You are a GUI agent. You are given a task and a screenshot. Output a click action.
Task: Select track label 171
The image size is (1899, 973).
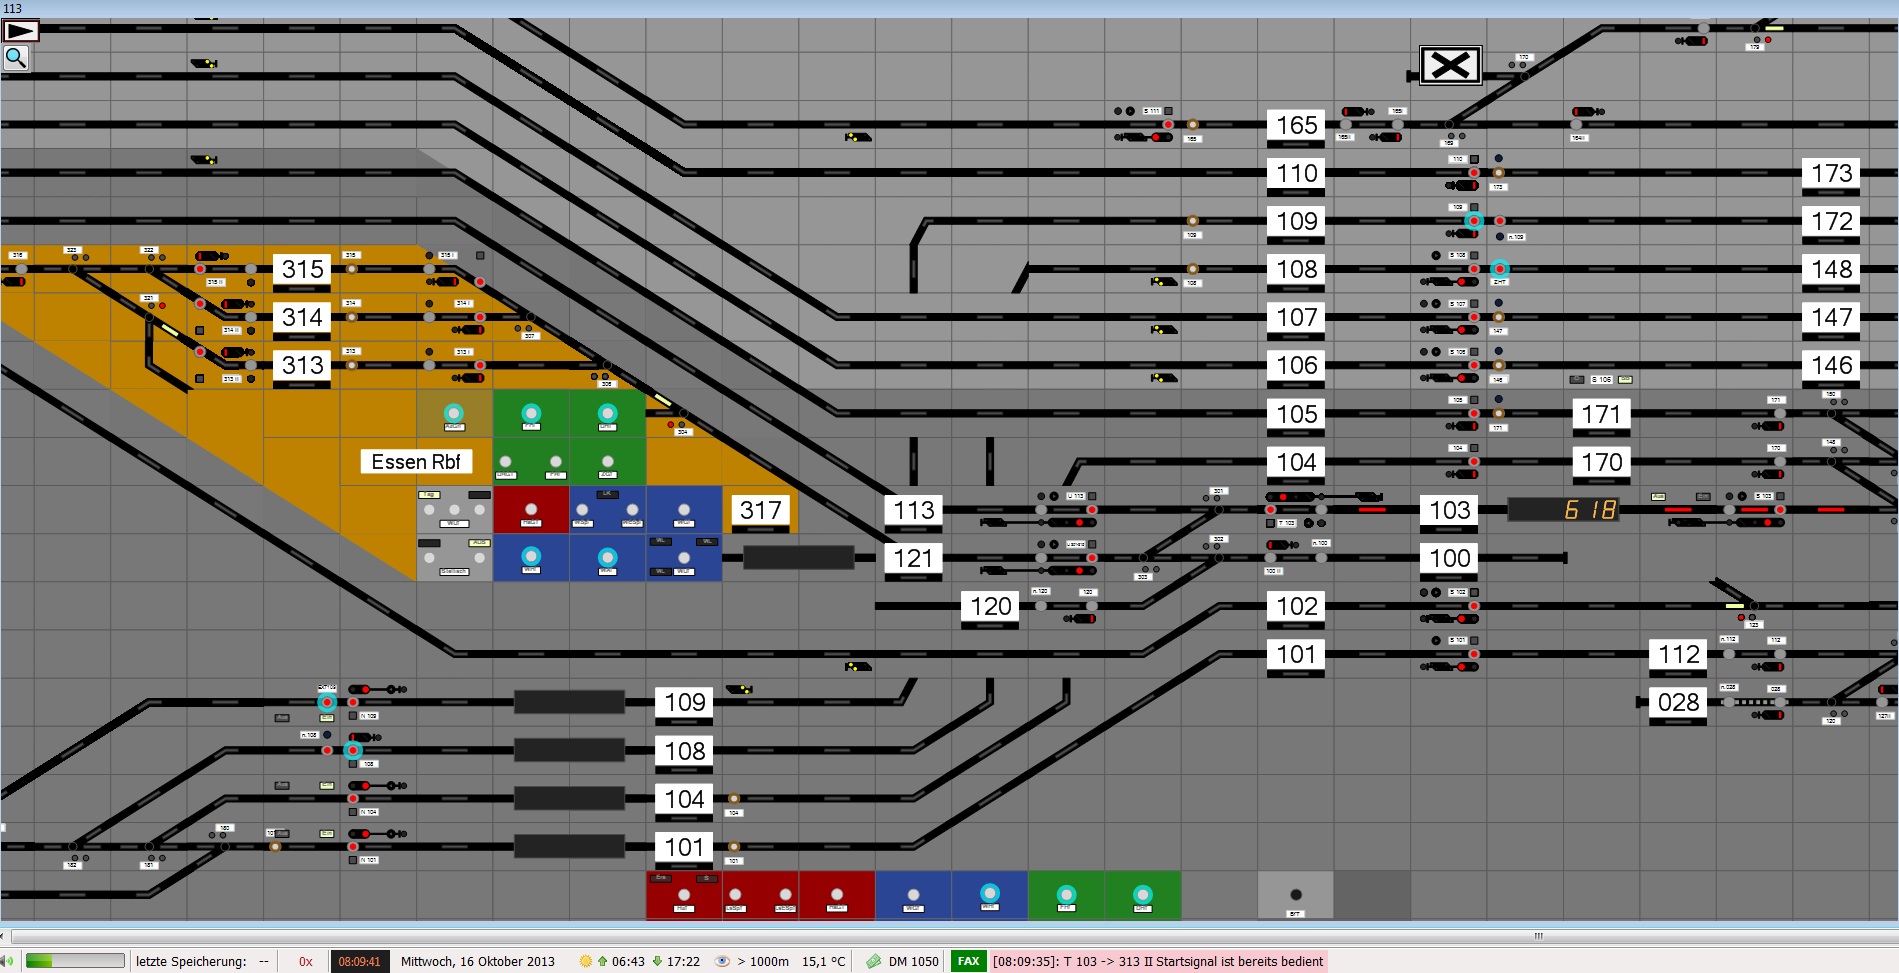point(1601,414)
